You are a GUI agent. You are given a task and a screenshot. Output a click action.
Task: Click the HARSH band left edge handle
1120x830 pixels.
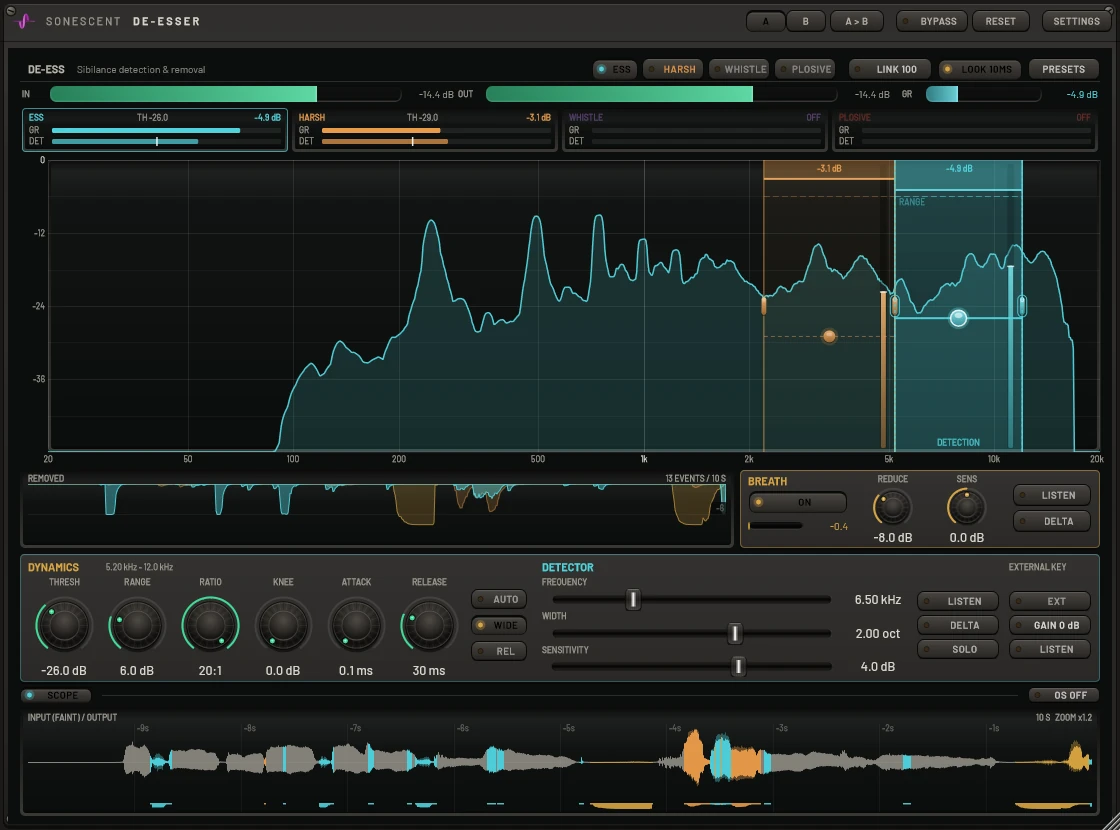point(764,306)
